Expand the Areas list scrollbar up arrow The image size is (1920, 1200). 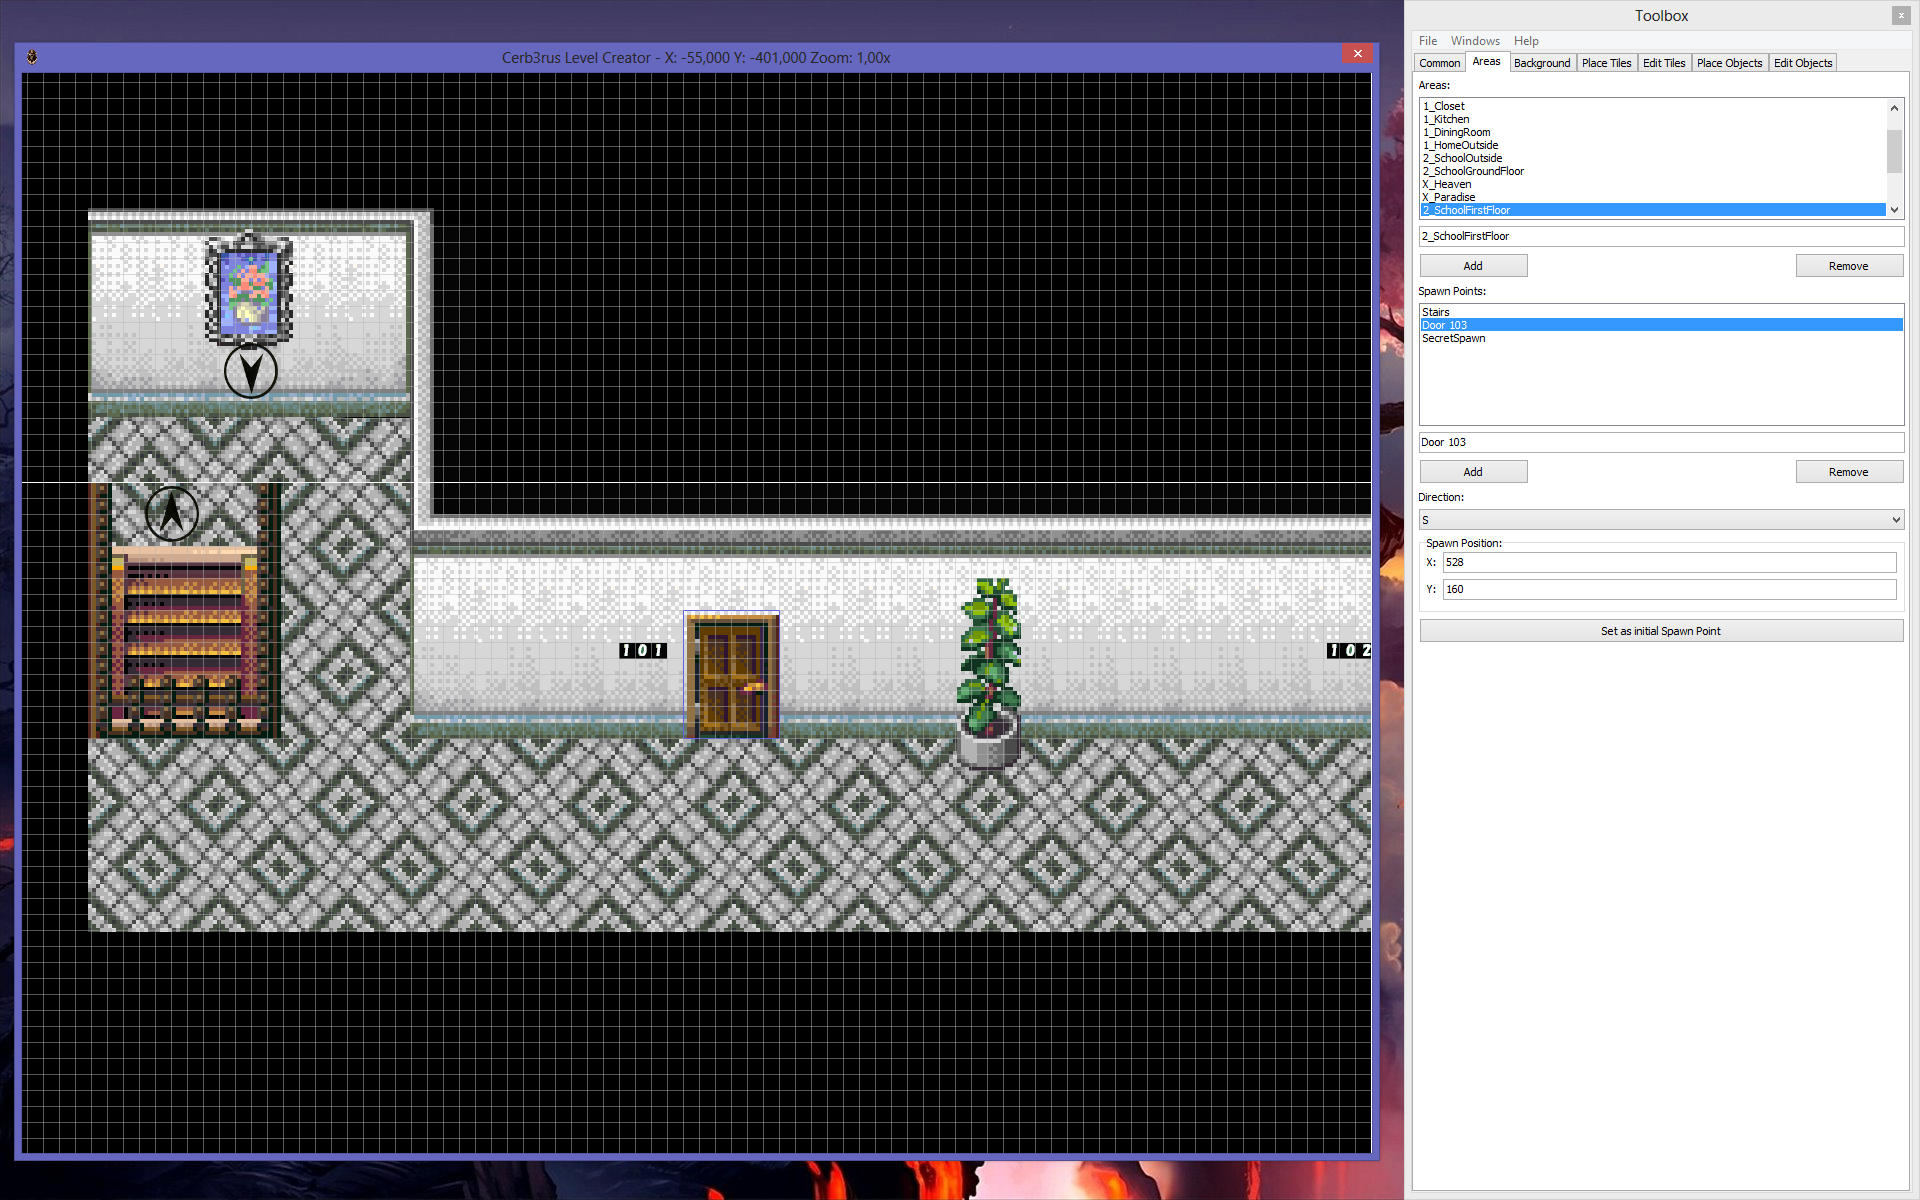(1895, 108)
